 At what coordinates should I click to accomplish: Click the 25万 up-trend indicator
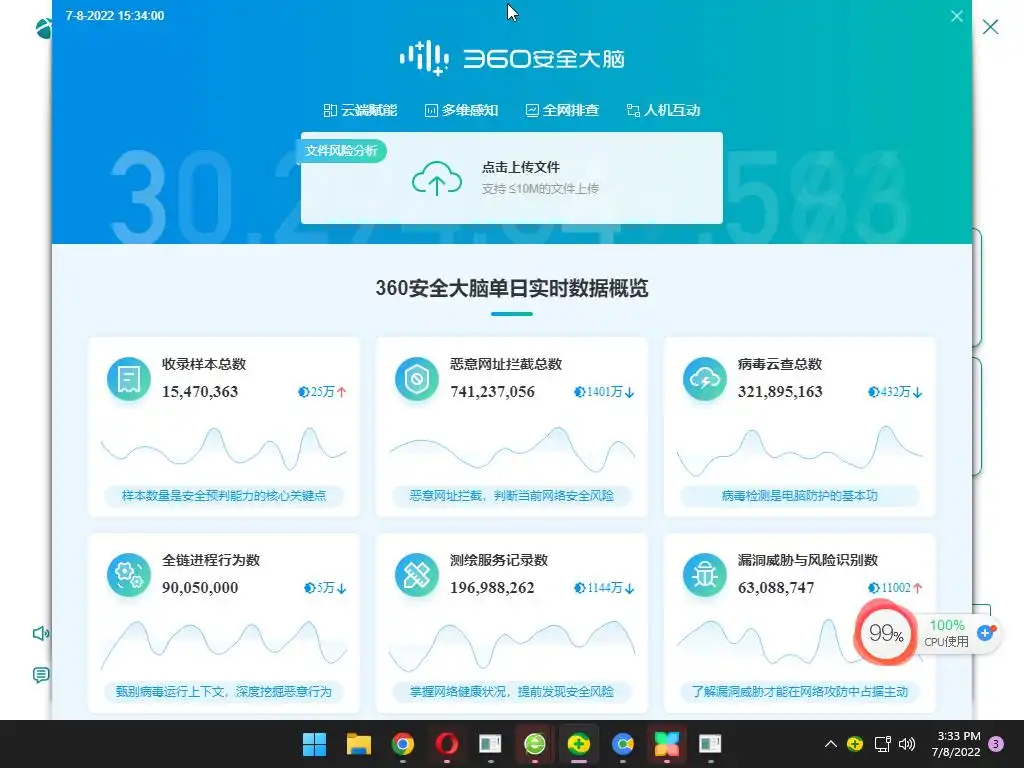click(x=322, y=392)
